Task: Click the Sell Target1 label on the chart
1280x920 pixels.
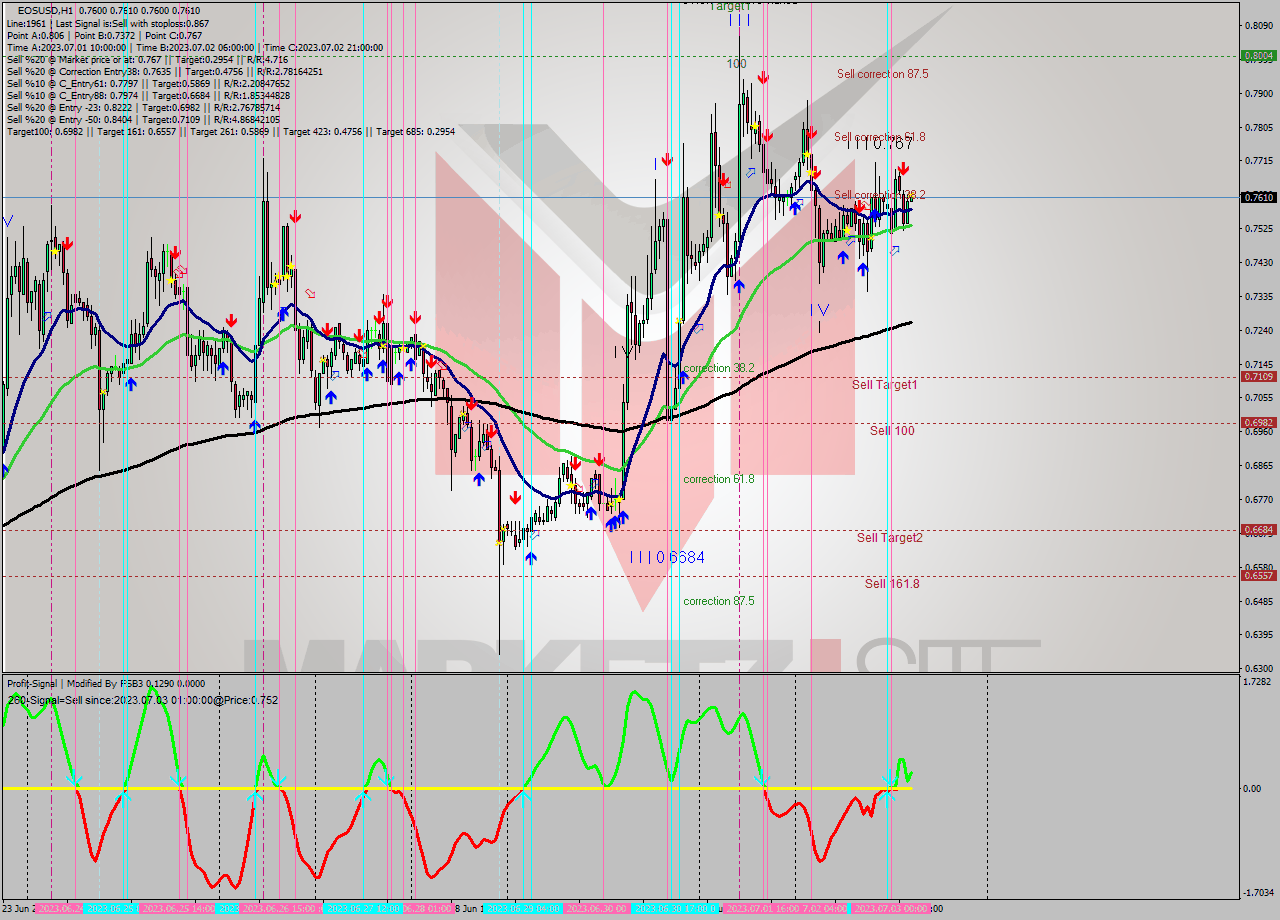Action: pos(884,385)
